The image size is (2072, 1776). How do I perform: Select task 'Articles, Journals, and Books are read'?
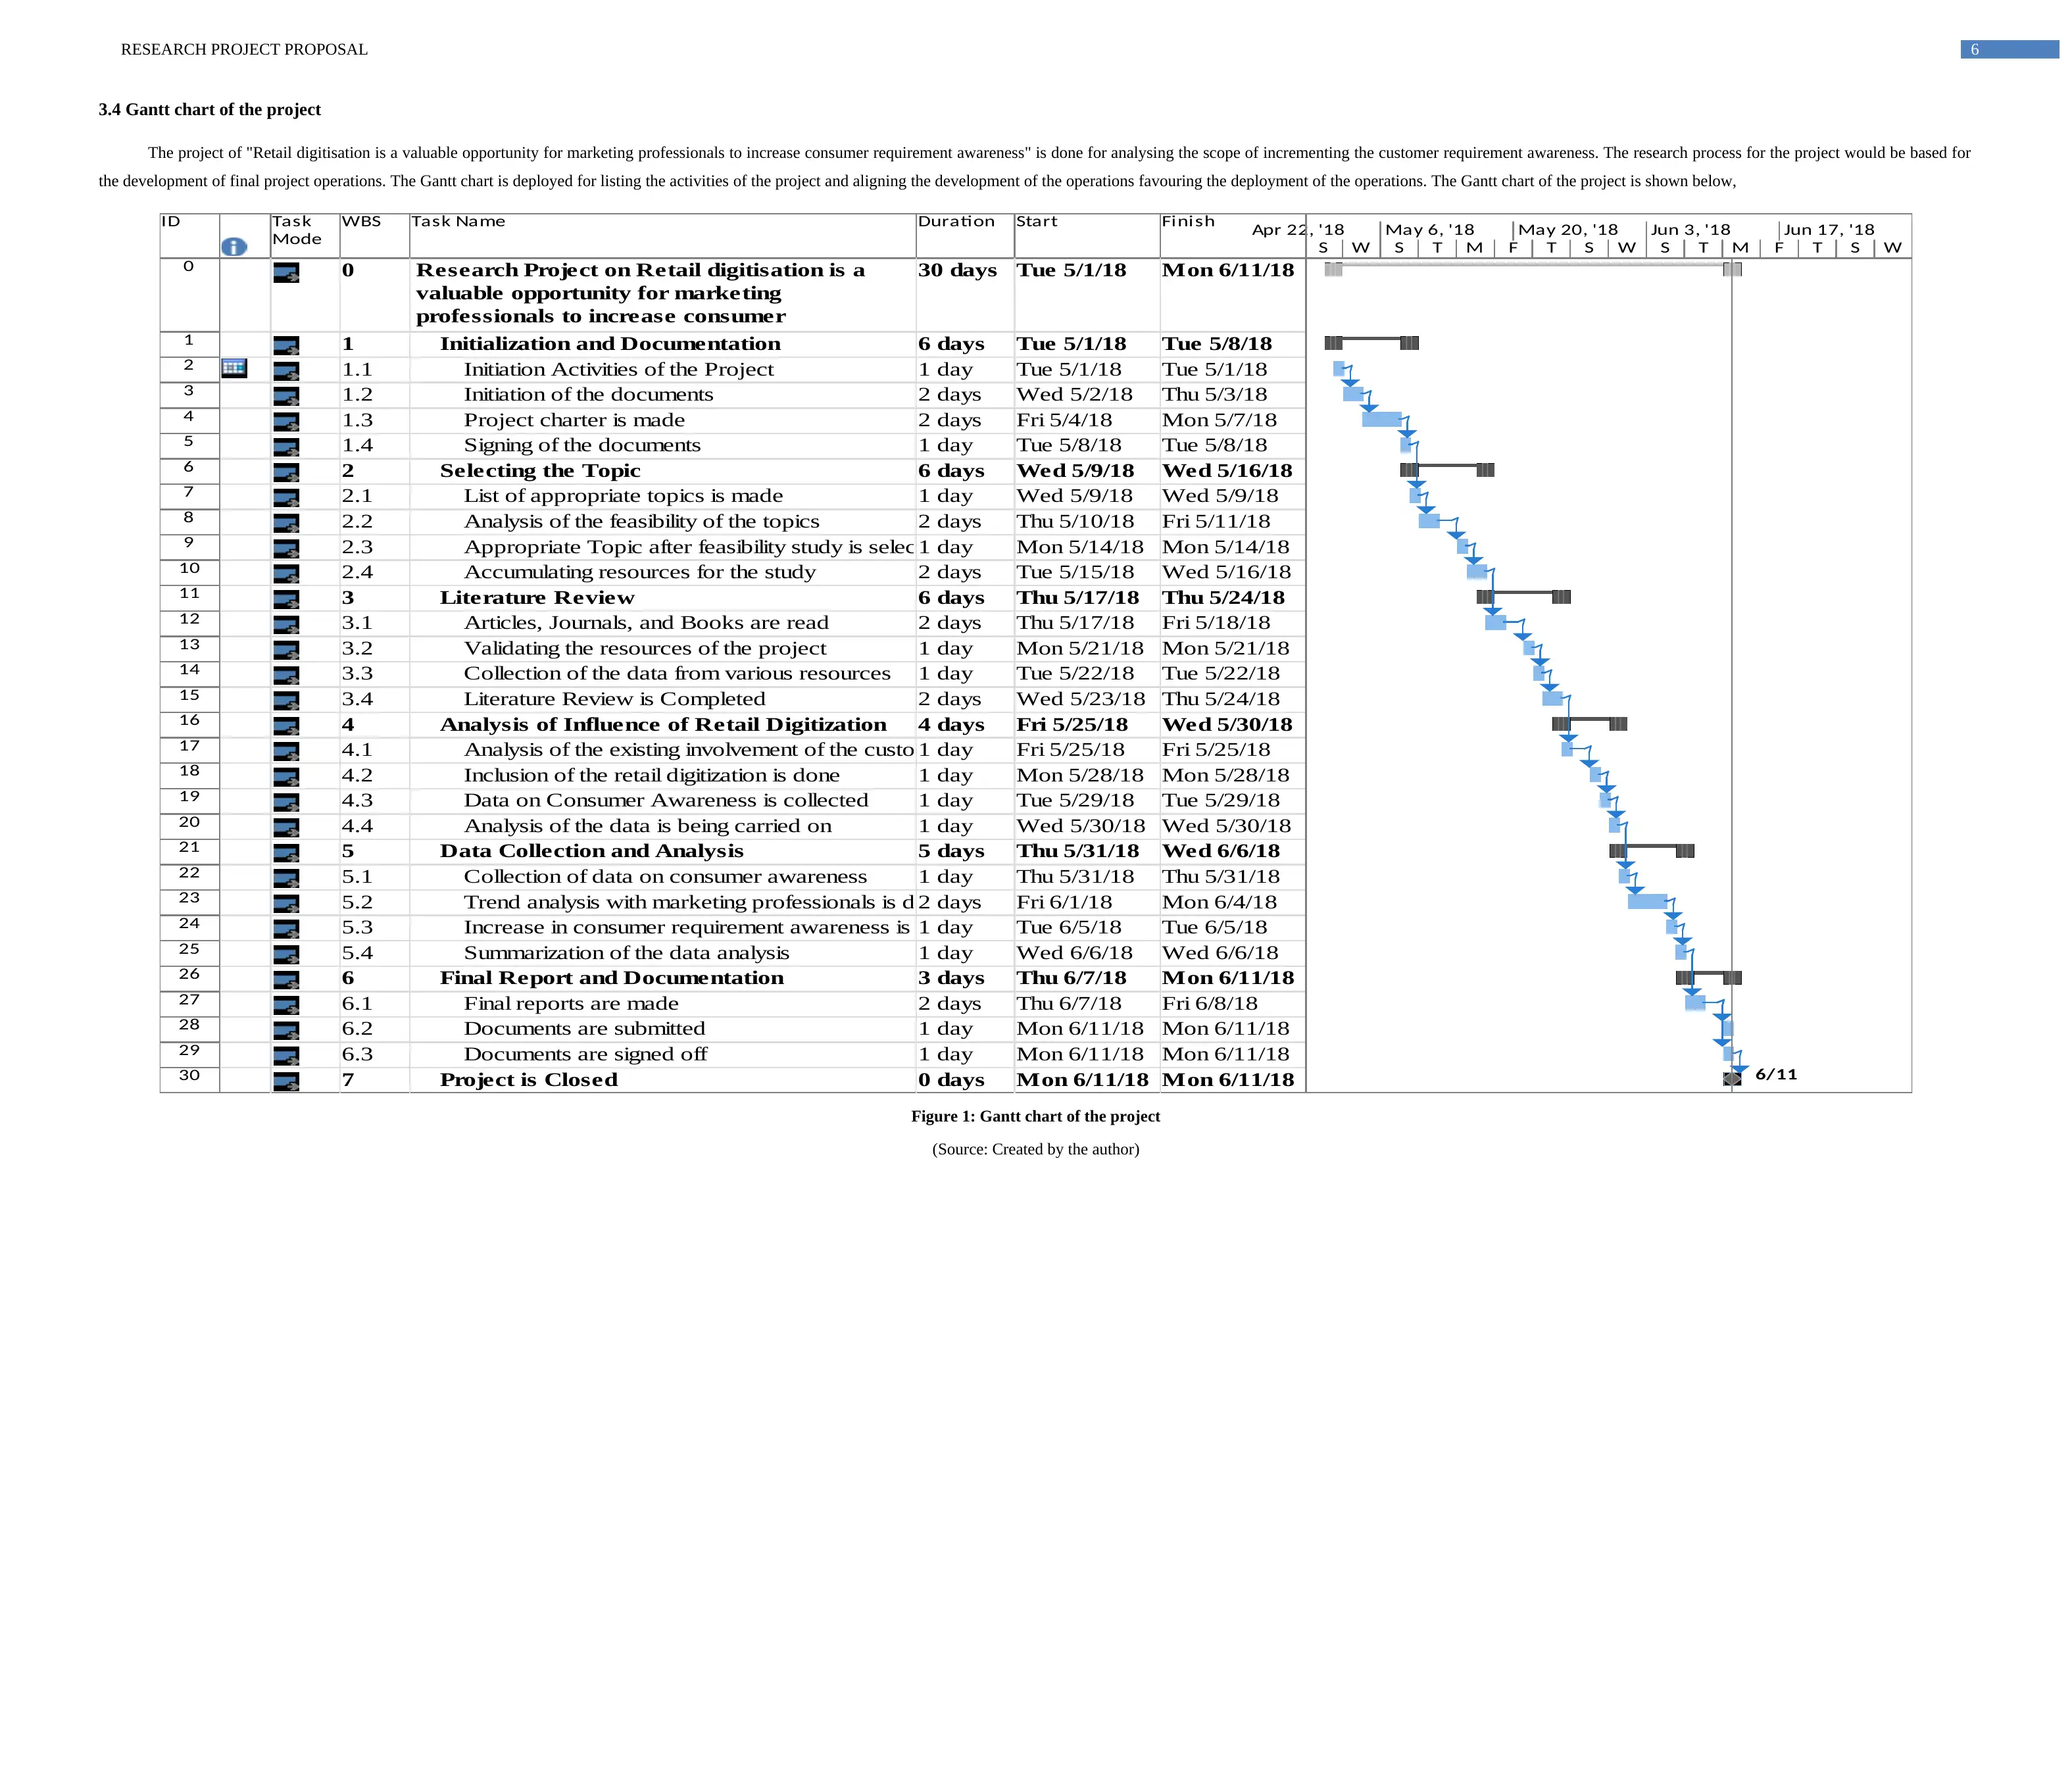coord(646,623)
